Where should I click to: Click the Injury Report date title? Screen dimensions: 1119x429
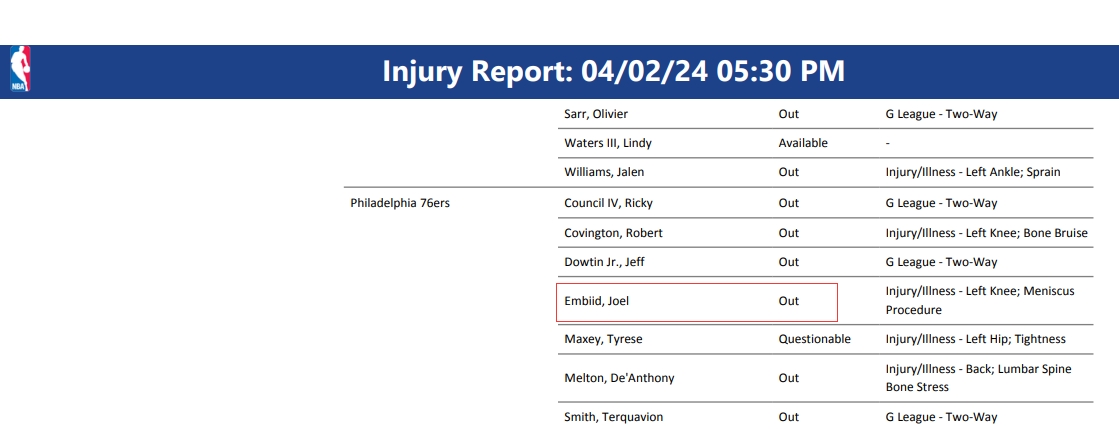(613, 71)
